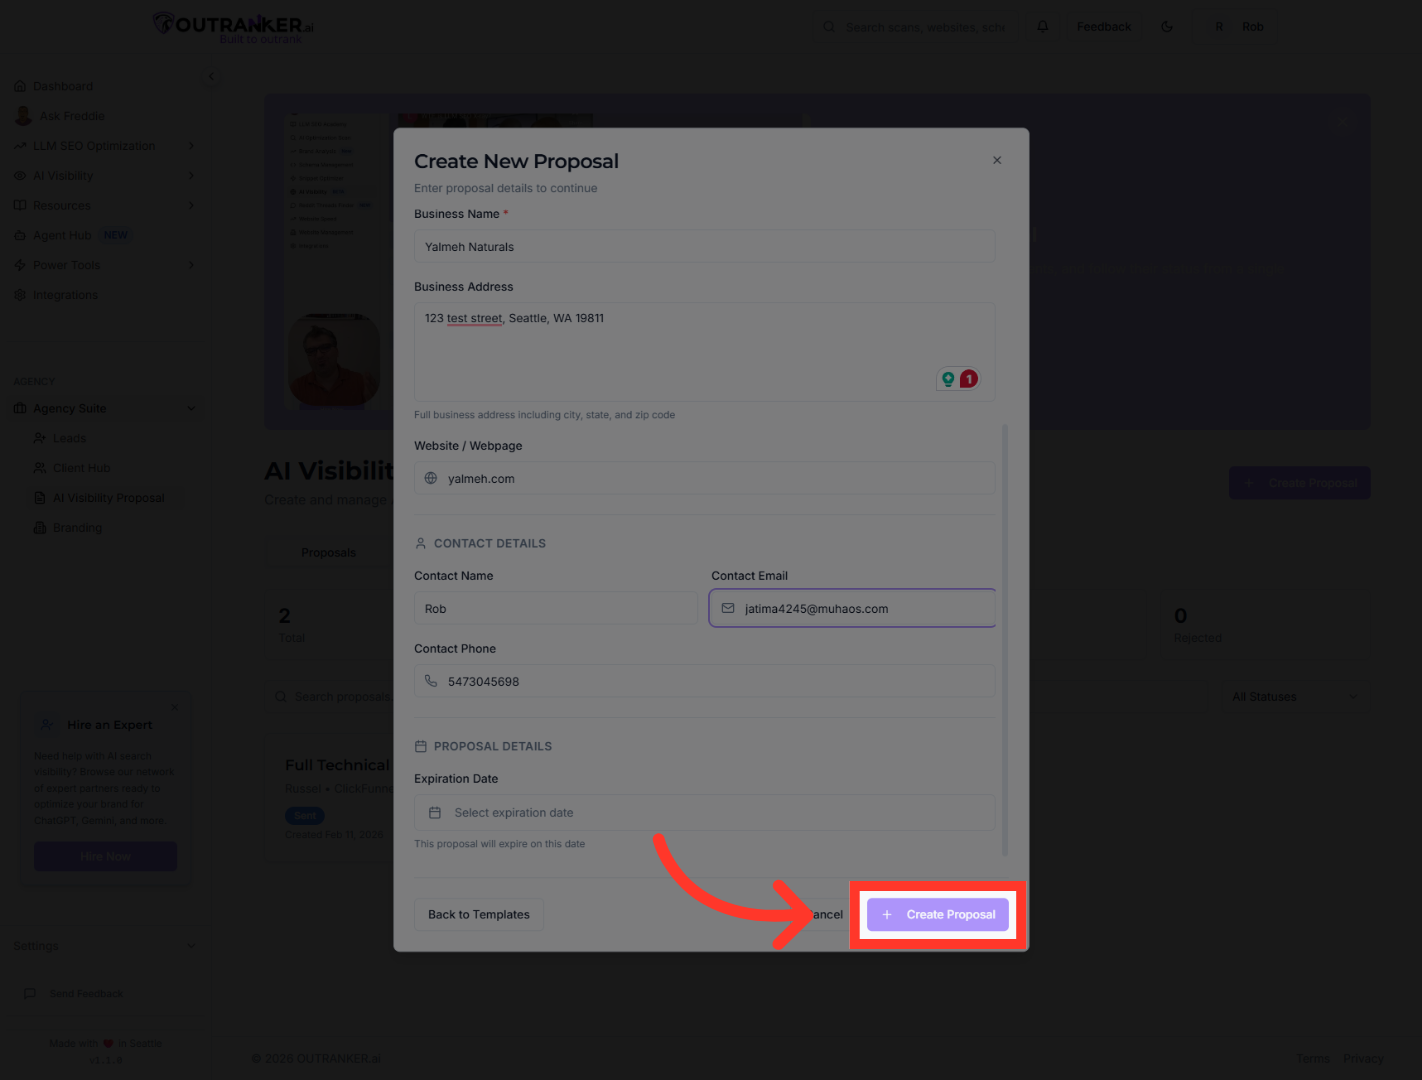Click the Integrations icon

point(20,295)
